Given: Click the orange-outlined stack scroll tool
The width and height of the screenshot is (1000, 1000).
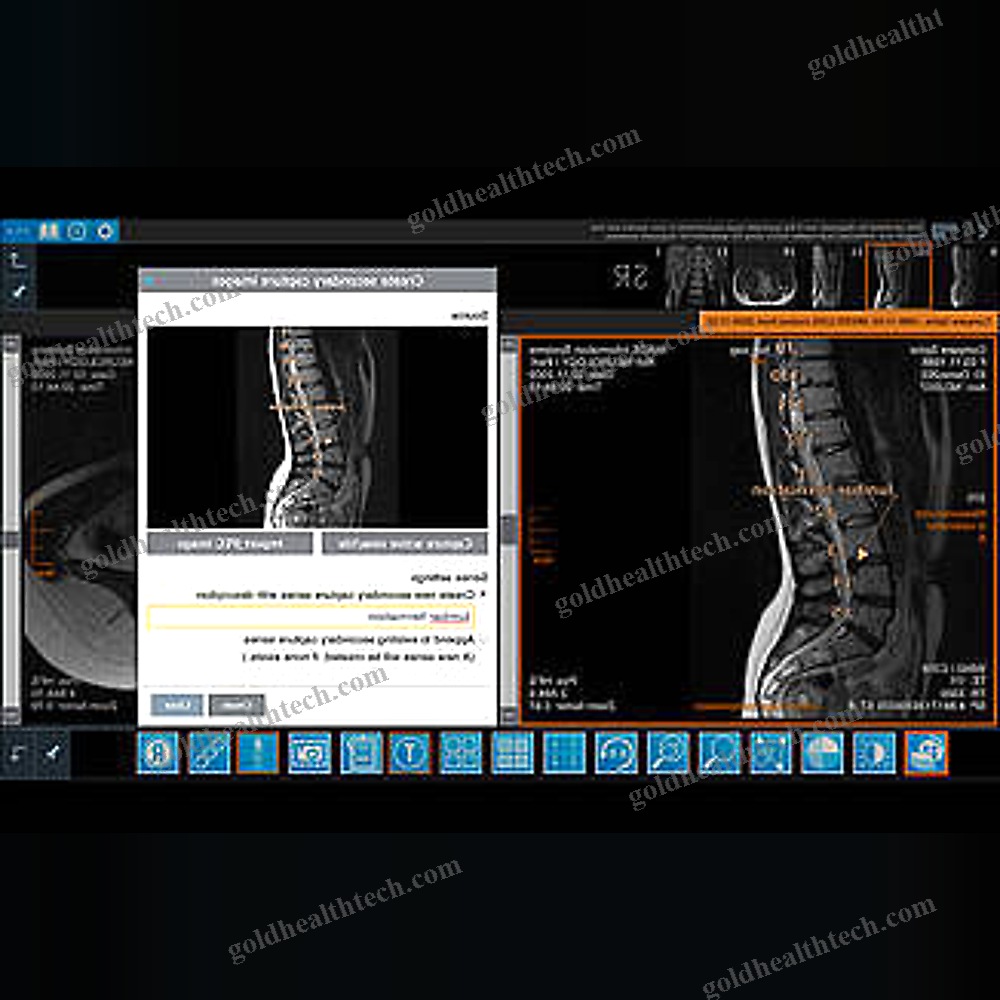Looking at the screenshot, I should pos(926,753).
